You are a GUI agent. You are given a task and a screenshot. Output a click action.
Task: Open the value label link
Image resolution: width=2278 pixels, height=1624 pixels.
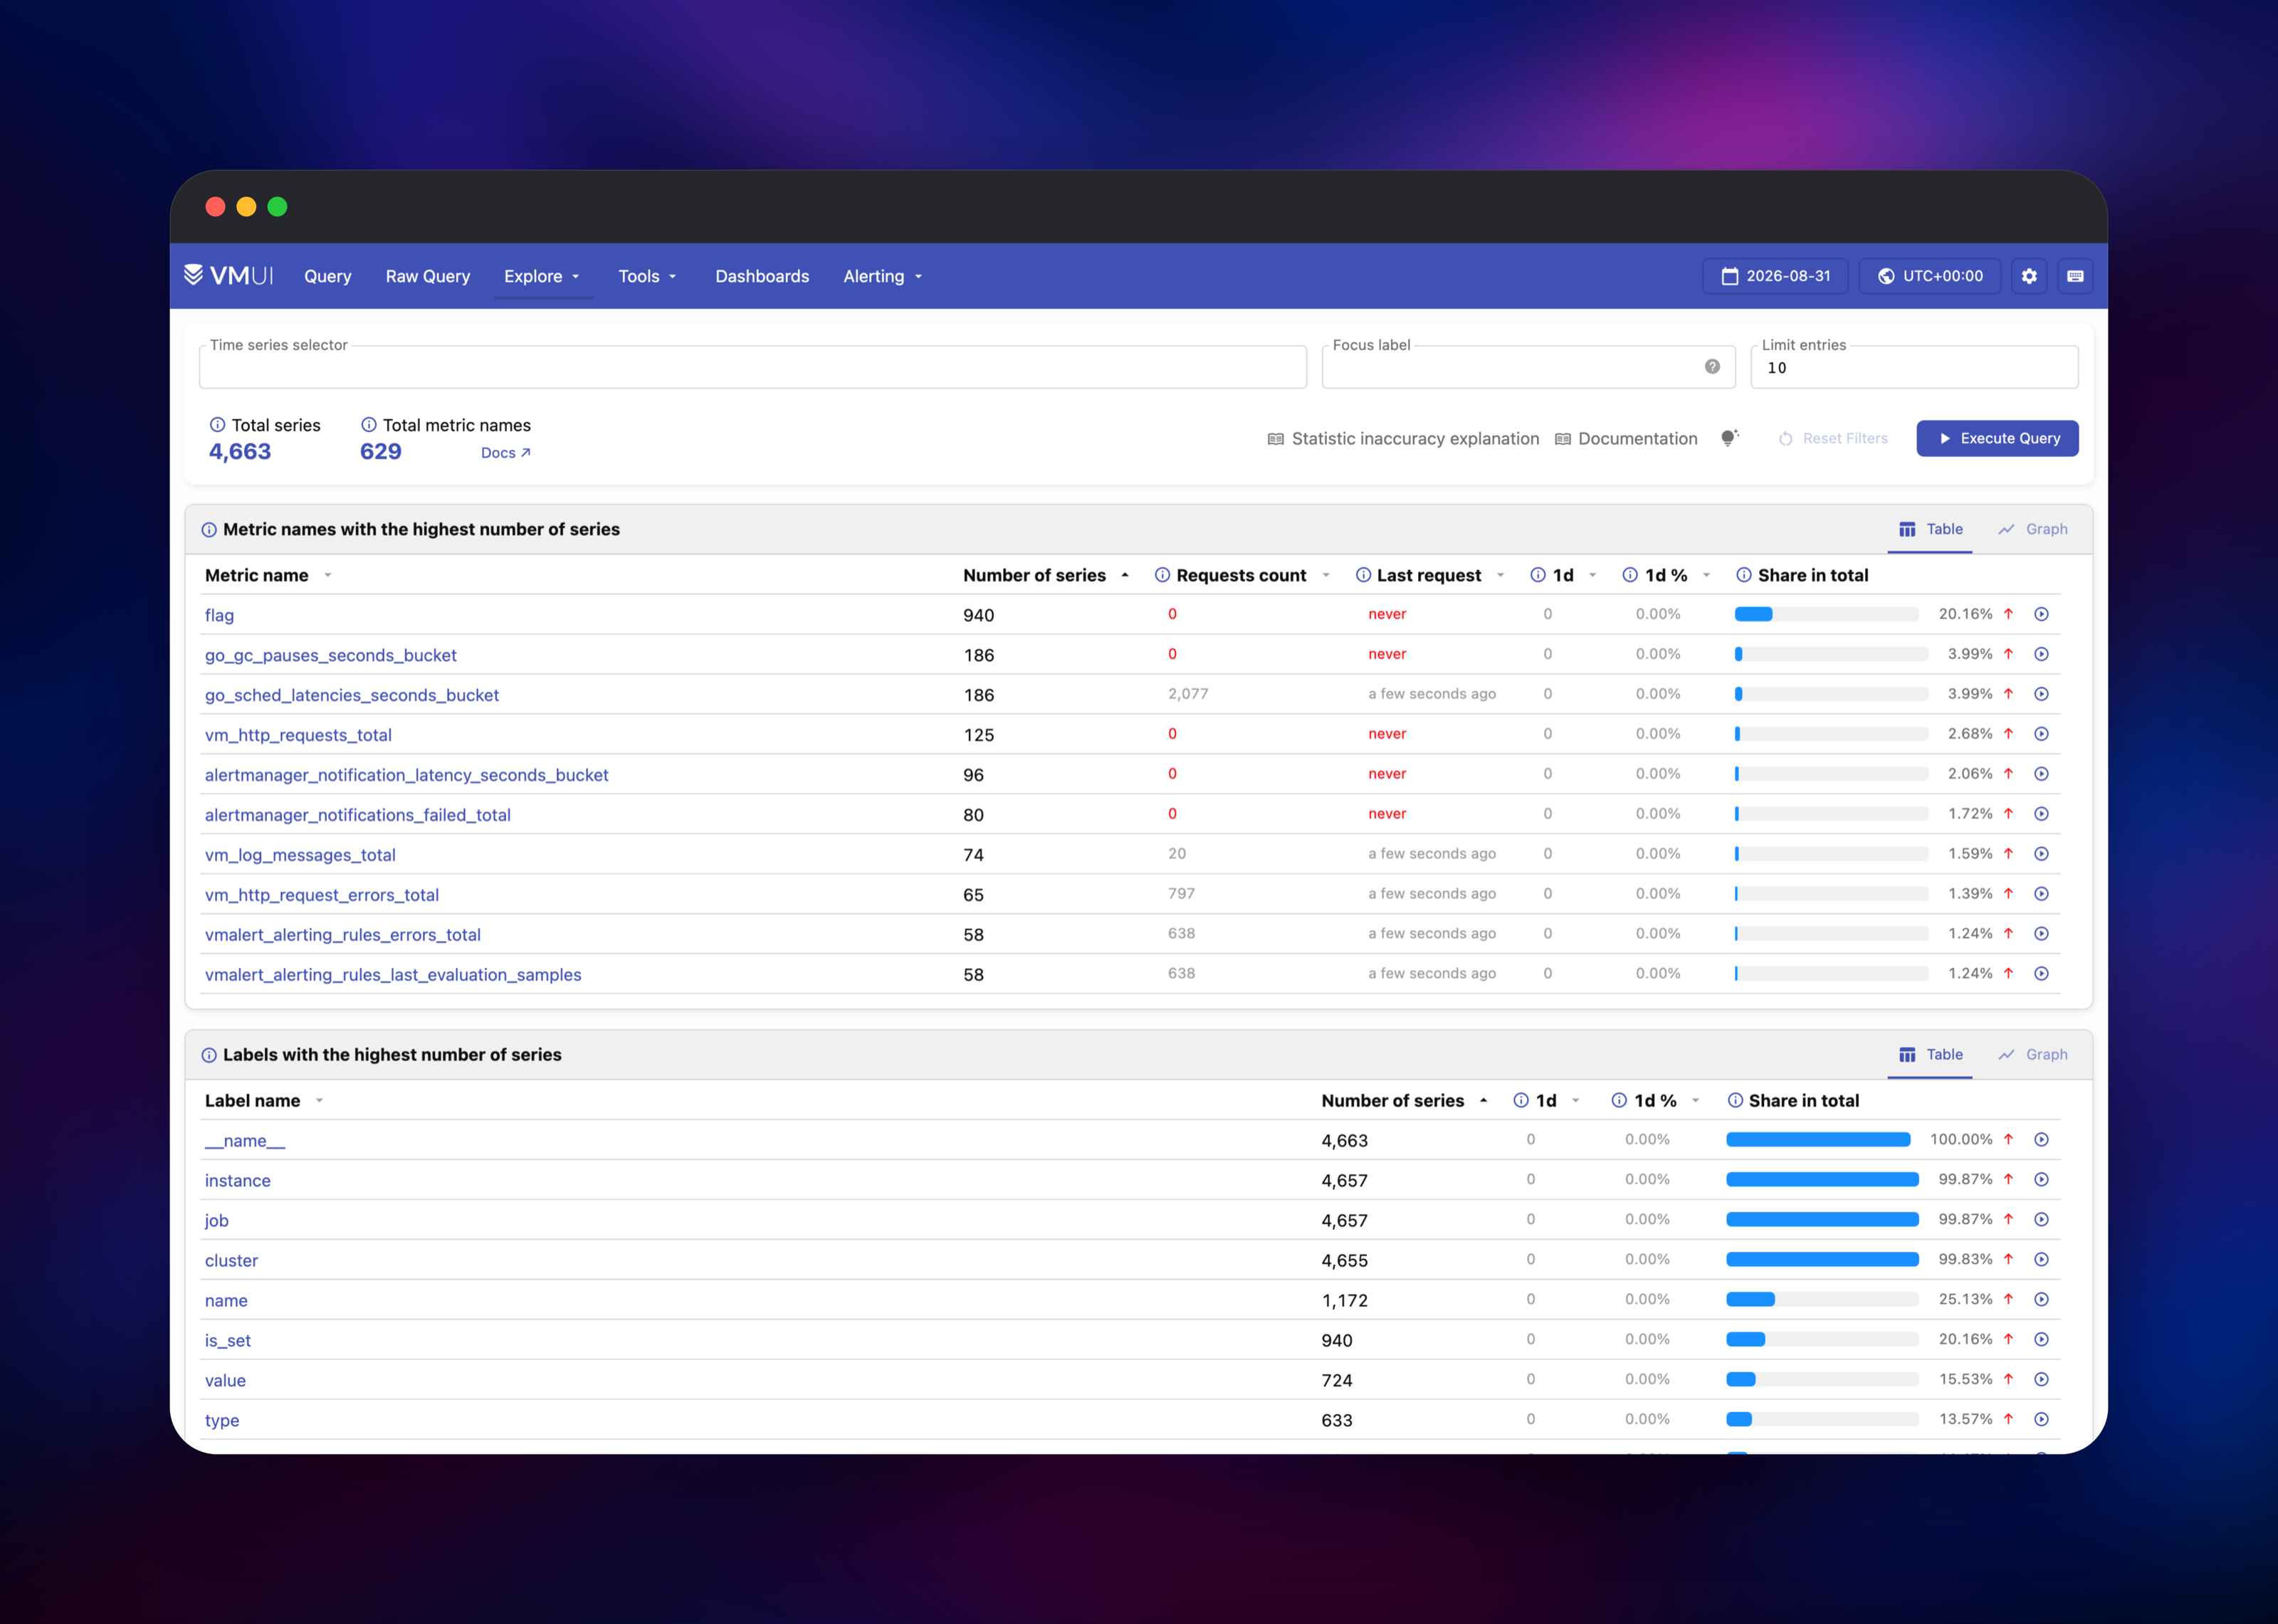click(225, 1381)
